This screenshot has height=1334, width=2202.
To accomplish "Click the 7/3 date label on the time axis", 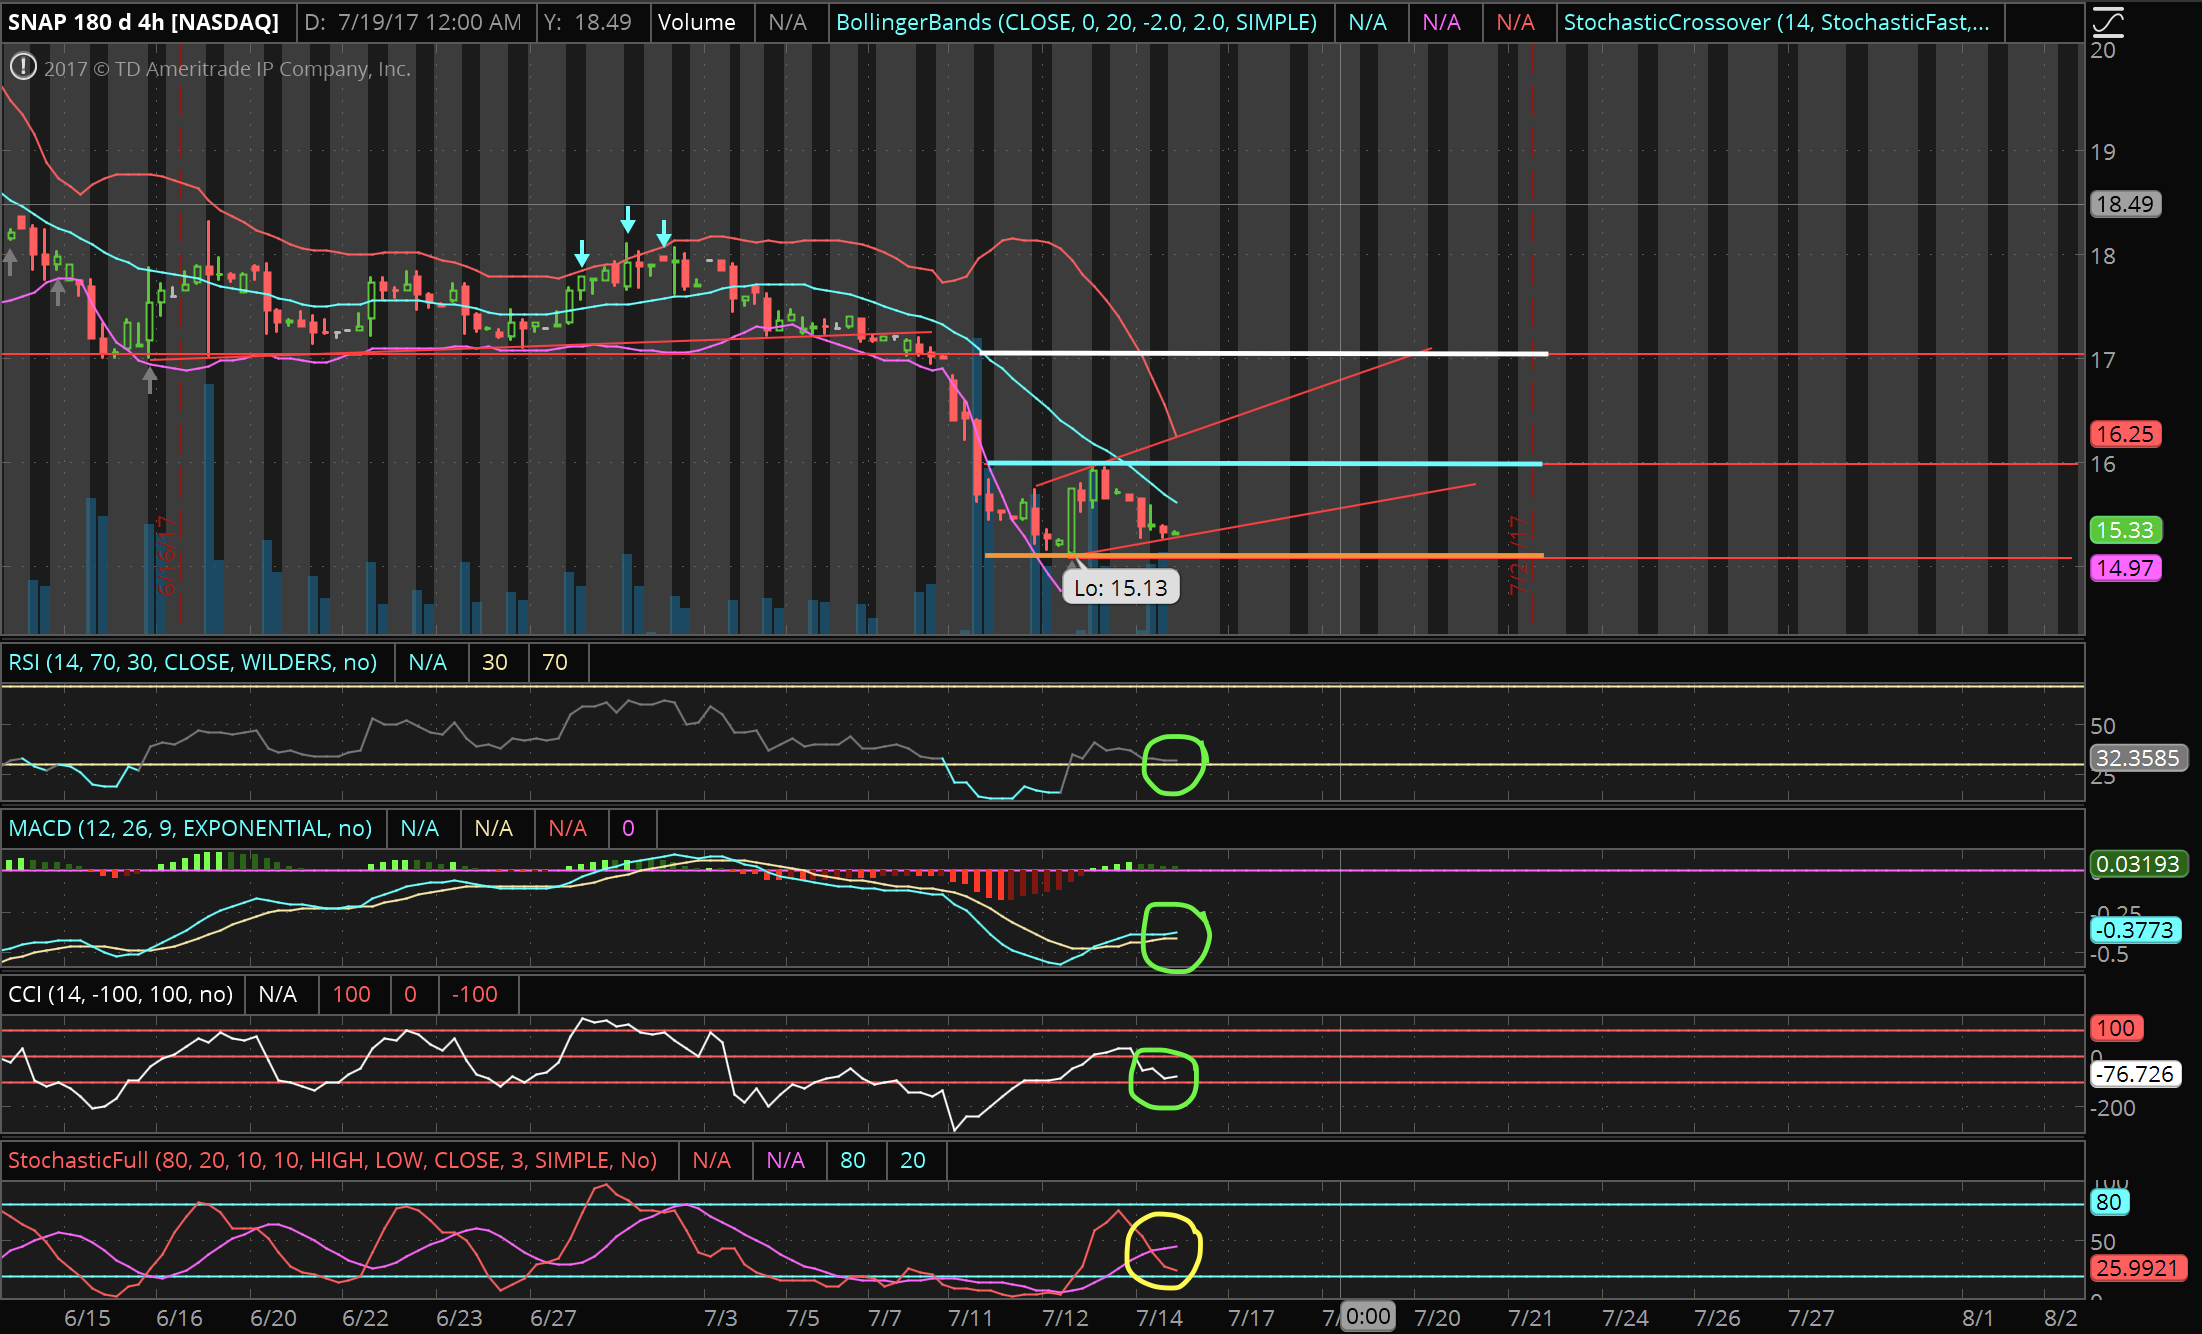I will 720,1318.
